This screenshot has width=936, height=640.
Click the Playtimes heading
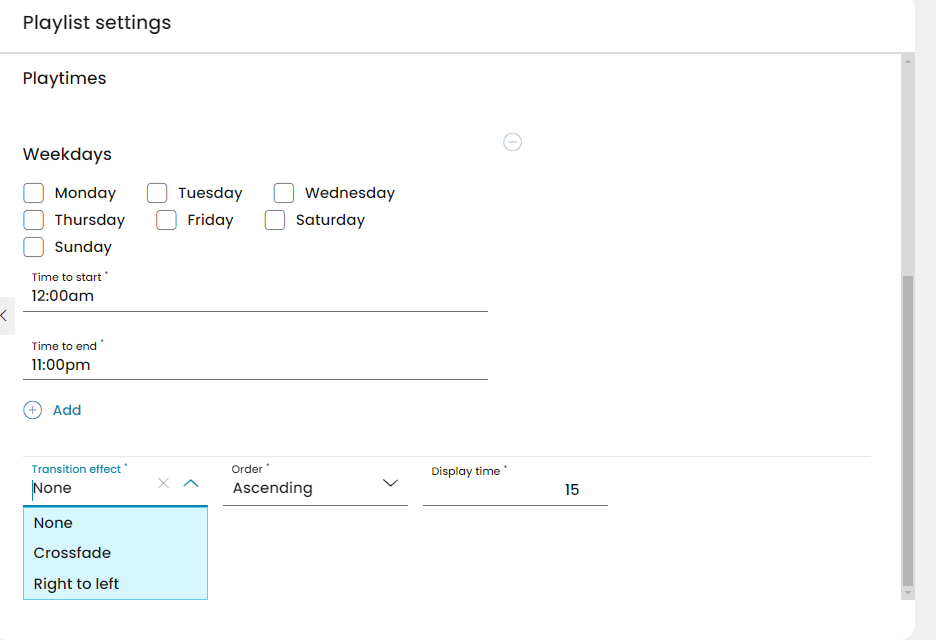(x=64, y=78)
